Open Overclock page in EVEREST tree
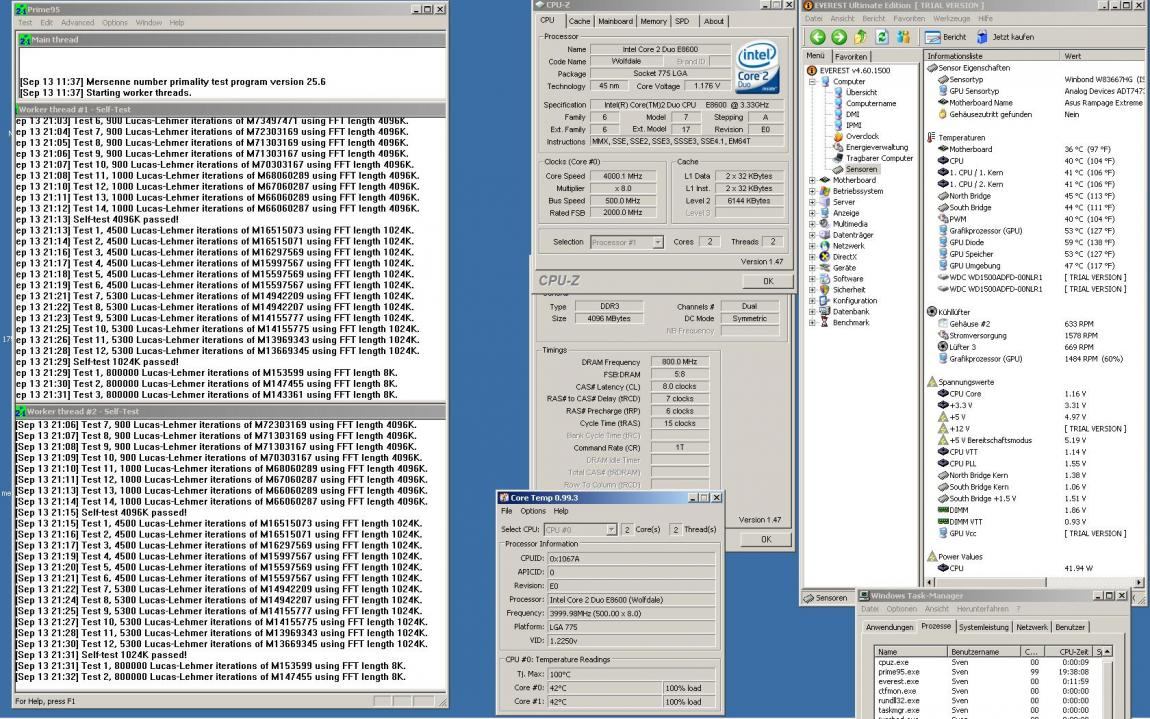1150x719 pixels. pyautogui.click(x=862, y=136)
